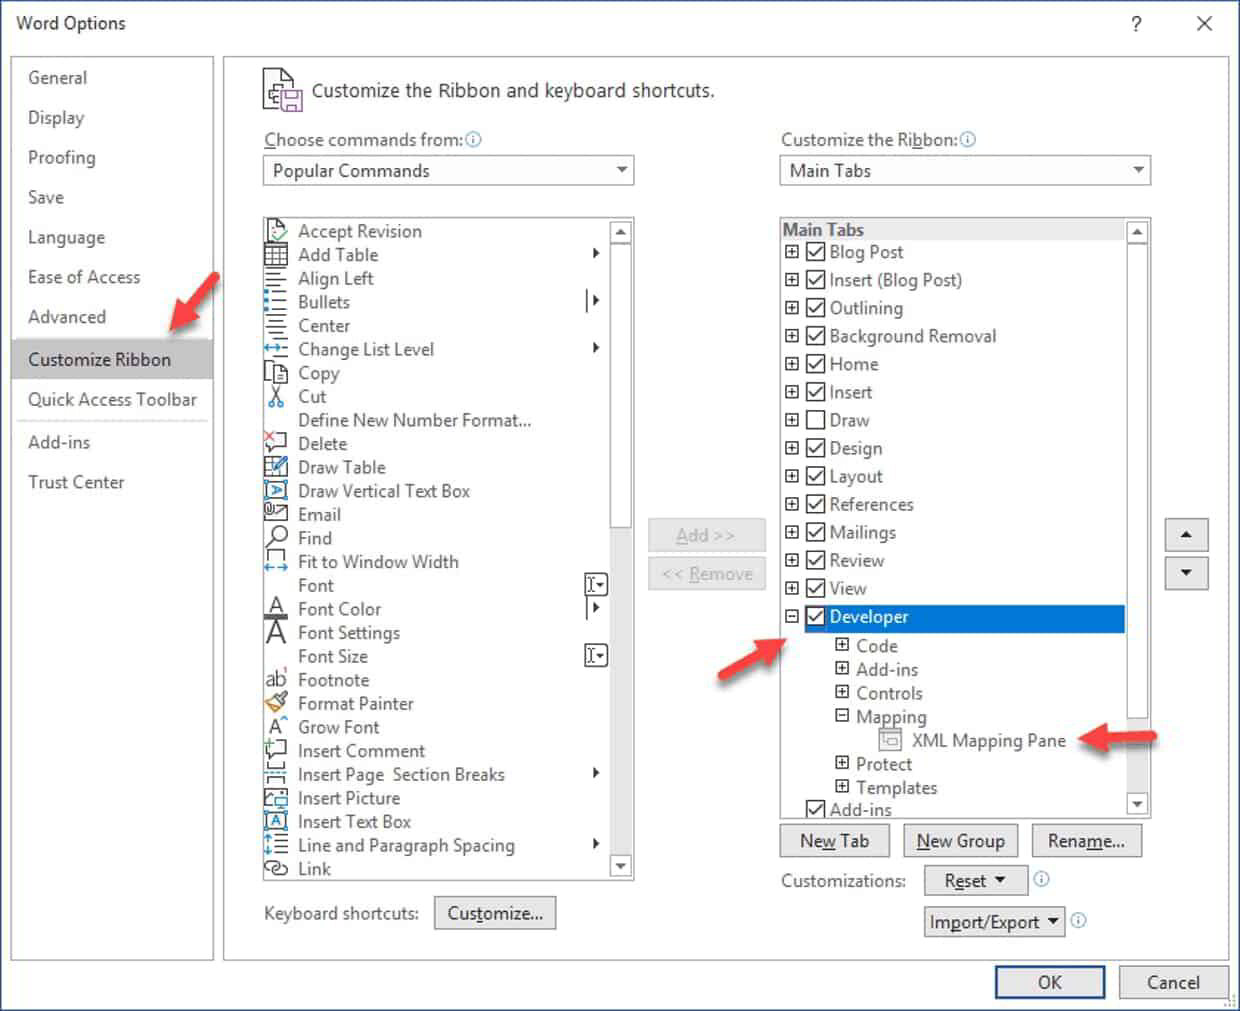Viewport: 1240px width, 1011px height.
Task: Enable the Draw tab checkbox
Action: pos(815,419)
